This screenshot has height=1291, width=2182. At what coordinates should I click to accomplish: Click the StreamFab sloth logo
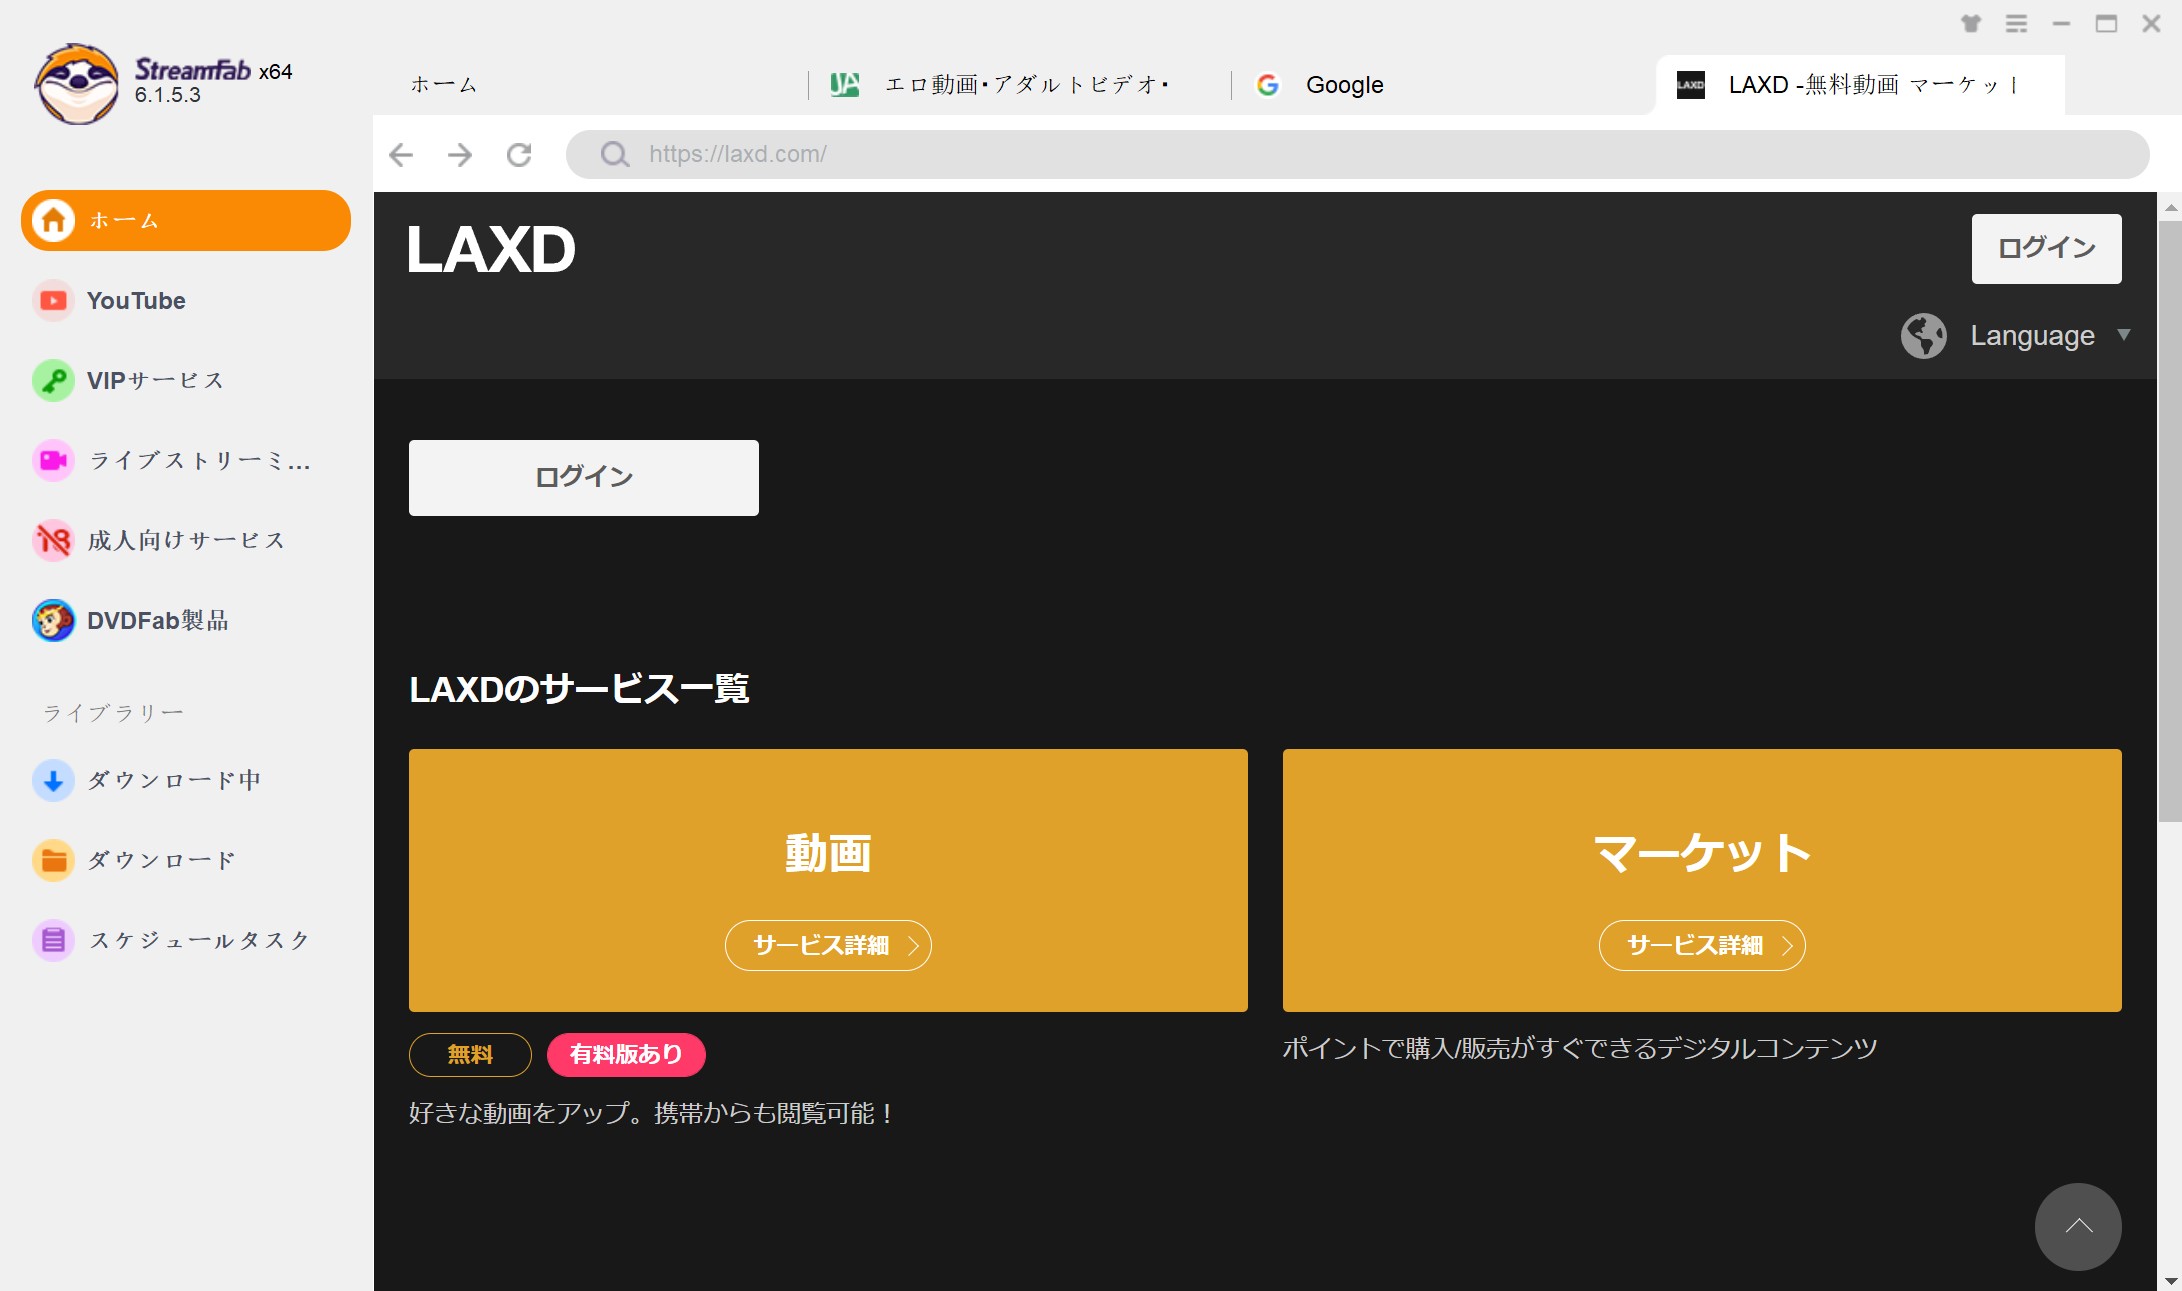tap(77, 84)
